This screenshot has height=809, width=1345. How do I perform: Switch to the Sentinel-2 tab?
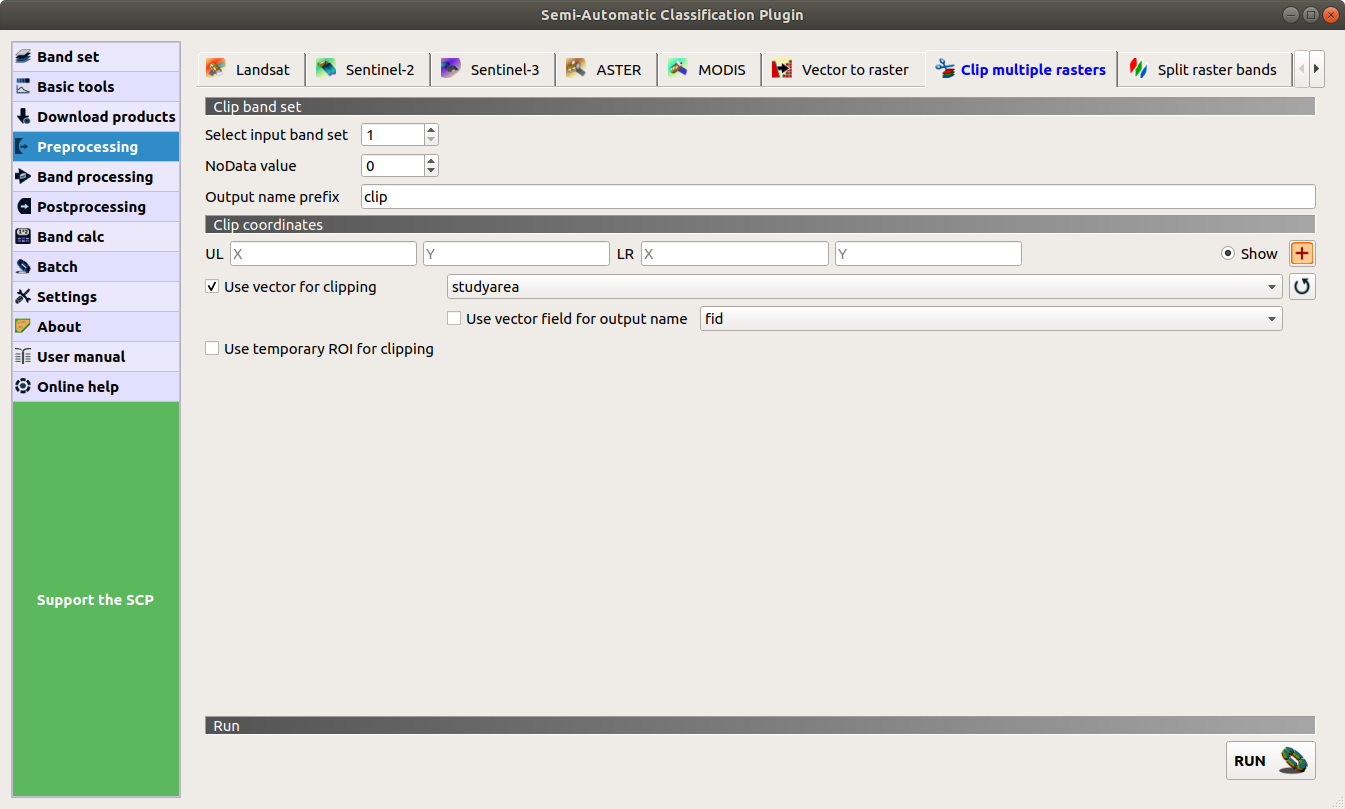pyautogui.click(x=367, y=70)
